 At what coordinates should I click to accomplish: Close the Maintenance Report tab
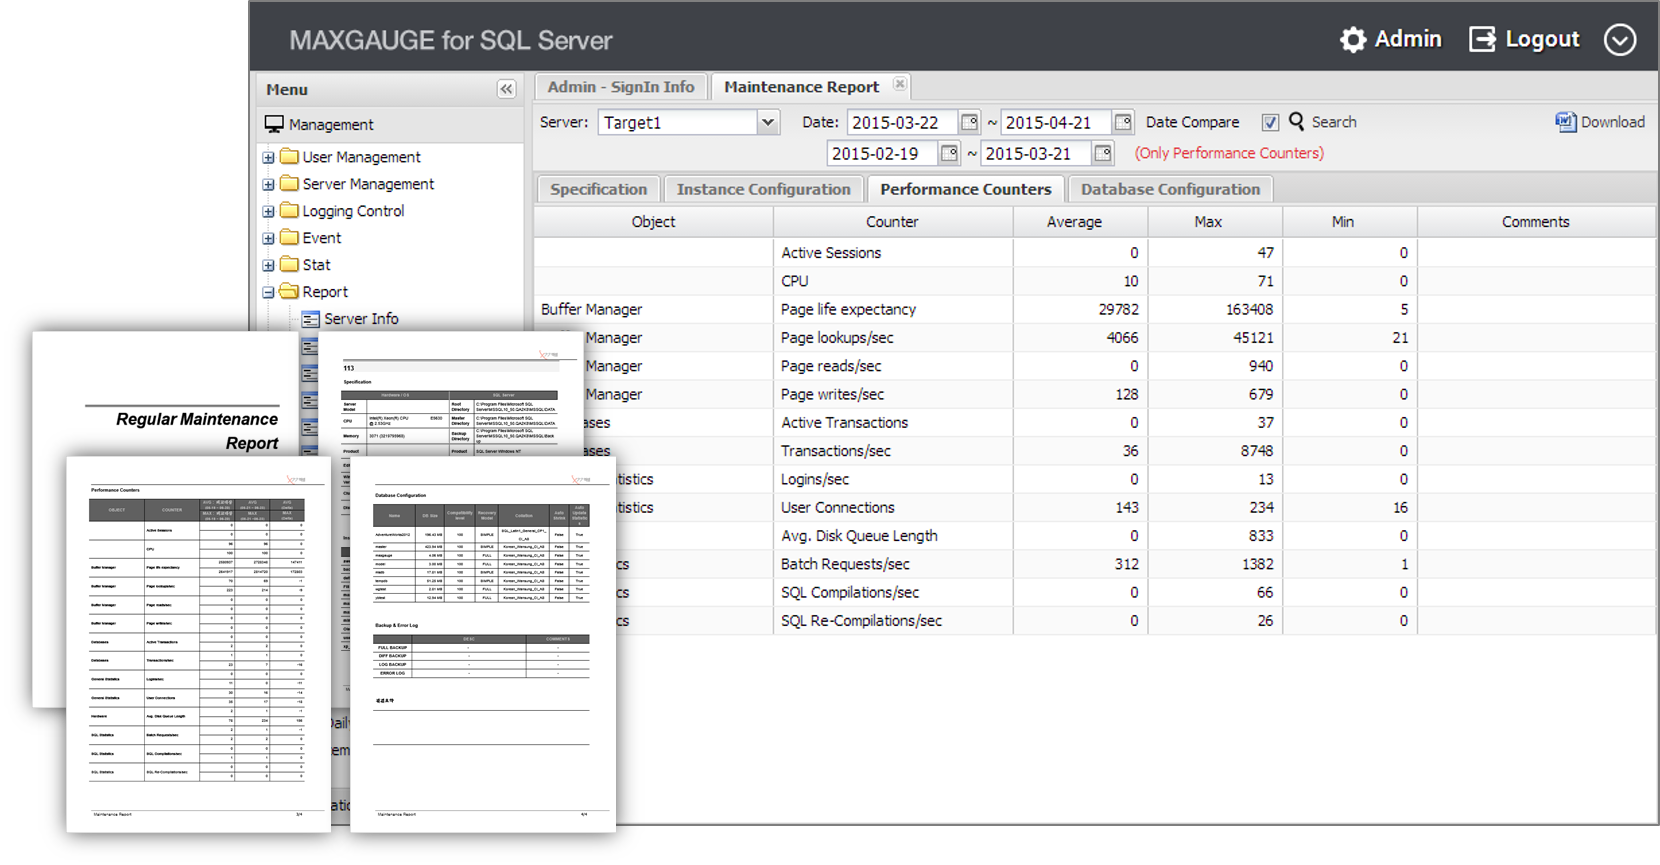(x=900, y=84)
